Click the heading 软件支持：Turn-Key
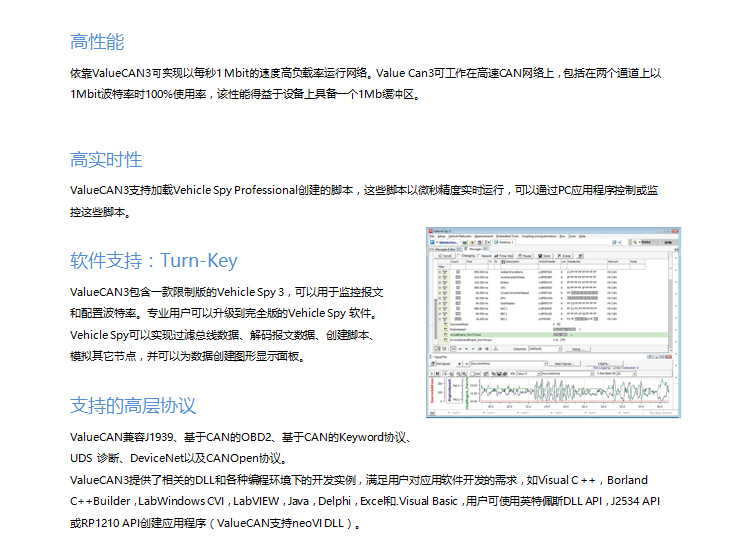 154,261
